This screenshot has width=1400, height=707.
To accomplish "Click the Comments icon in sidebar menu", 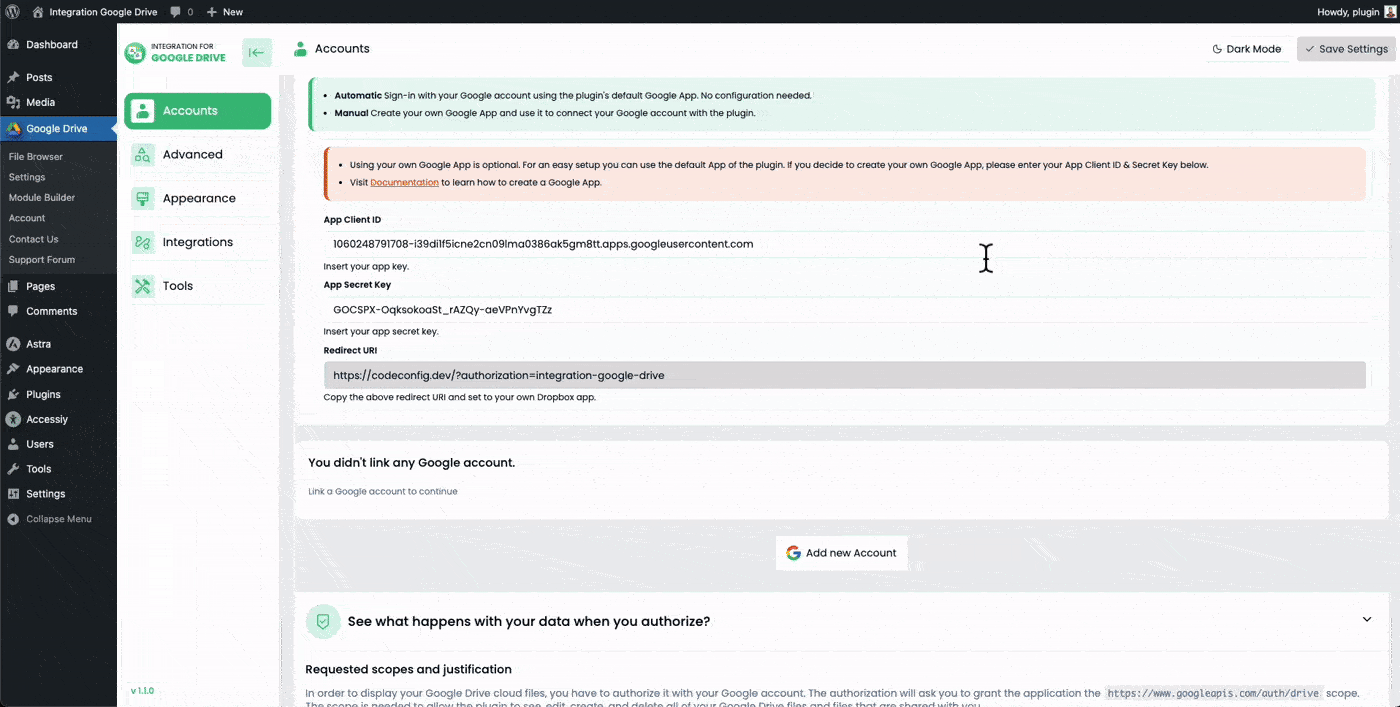I will point(13,311).
